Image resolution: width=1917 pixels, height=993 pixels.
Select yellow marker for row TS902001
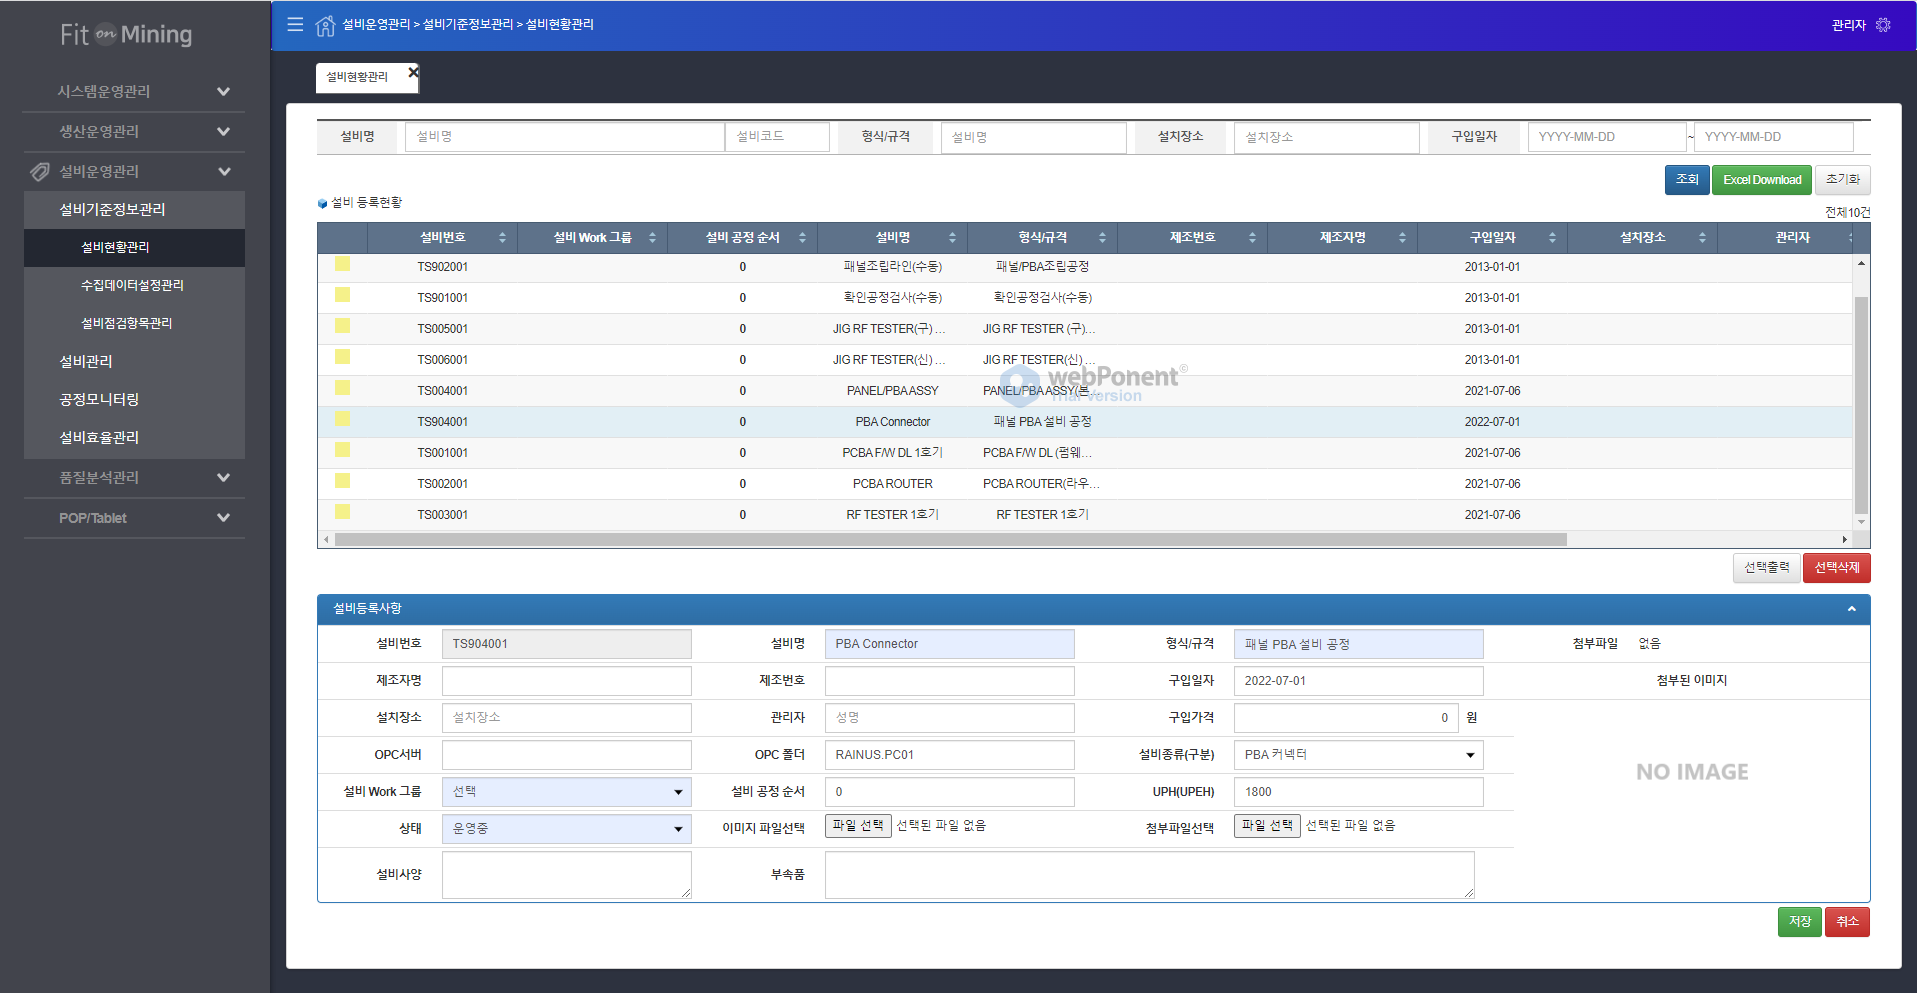(x=342, y=265)
